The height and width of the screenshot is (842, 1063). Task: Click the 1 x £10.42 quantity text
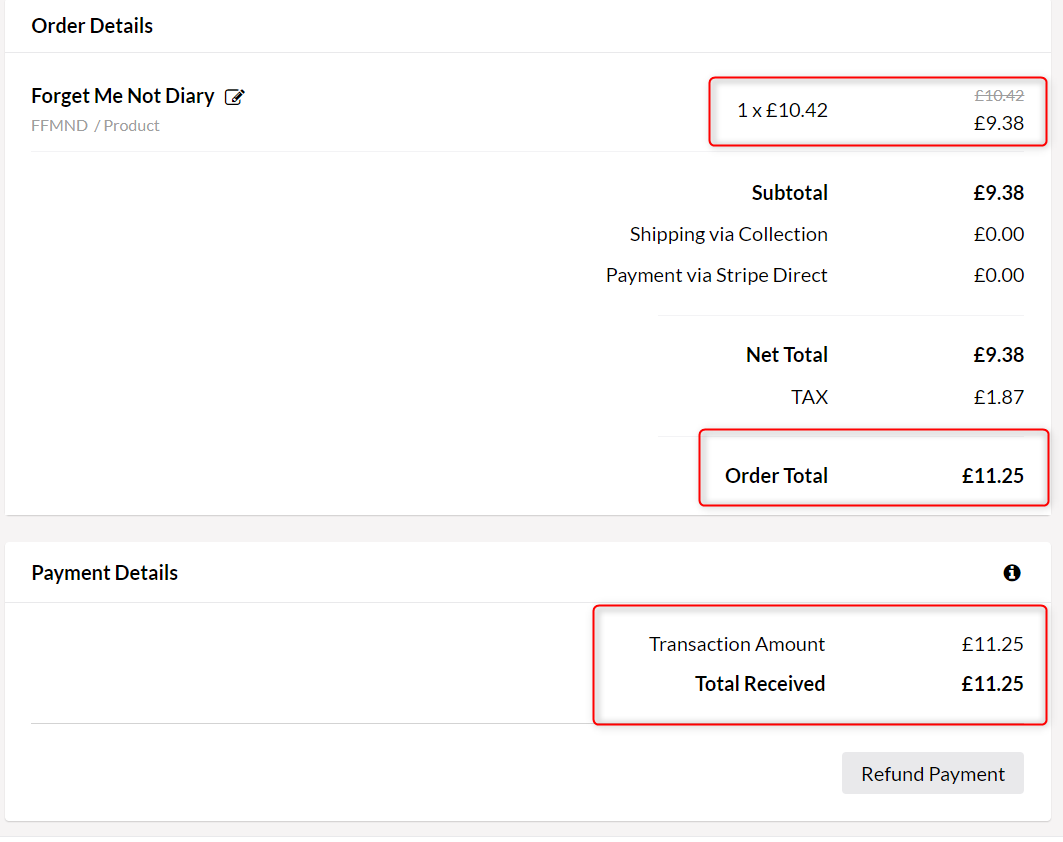click(782, 110)
